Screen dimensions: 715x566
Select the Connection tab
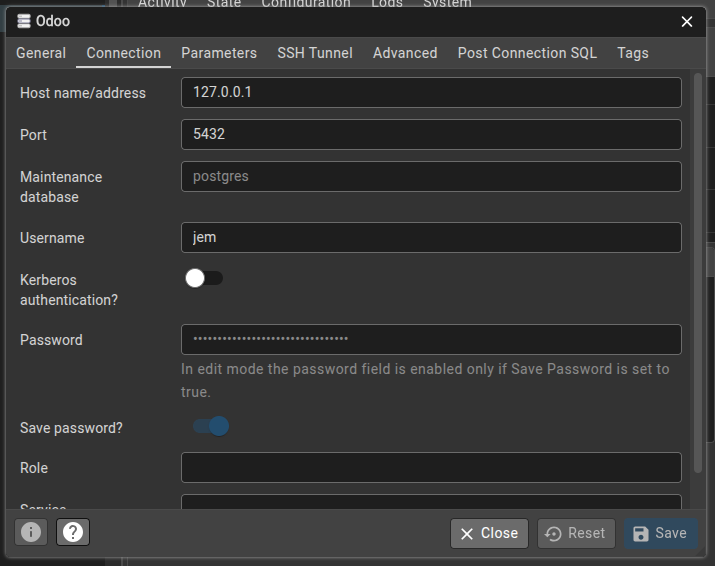click(124, 53)
